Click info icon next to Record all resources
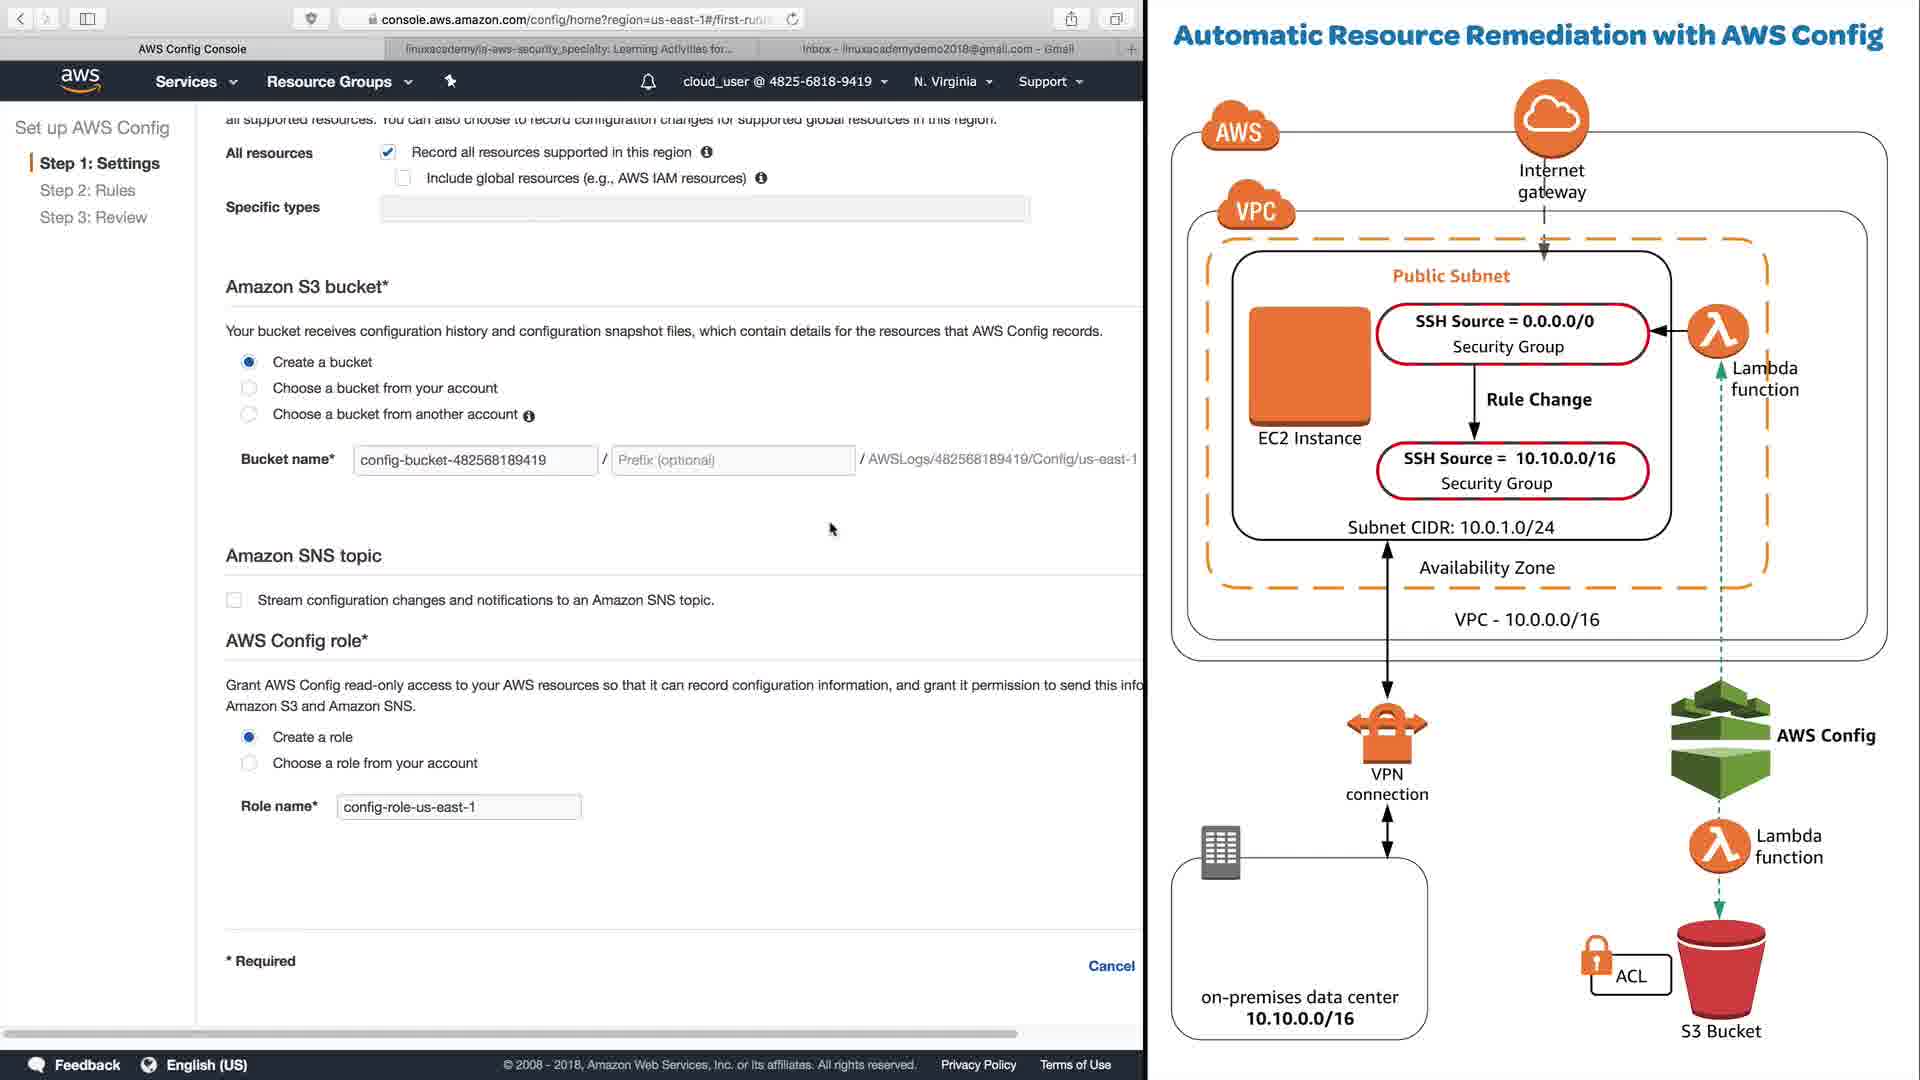The image size is (1920, 1080). 707,152
